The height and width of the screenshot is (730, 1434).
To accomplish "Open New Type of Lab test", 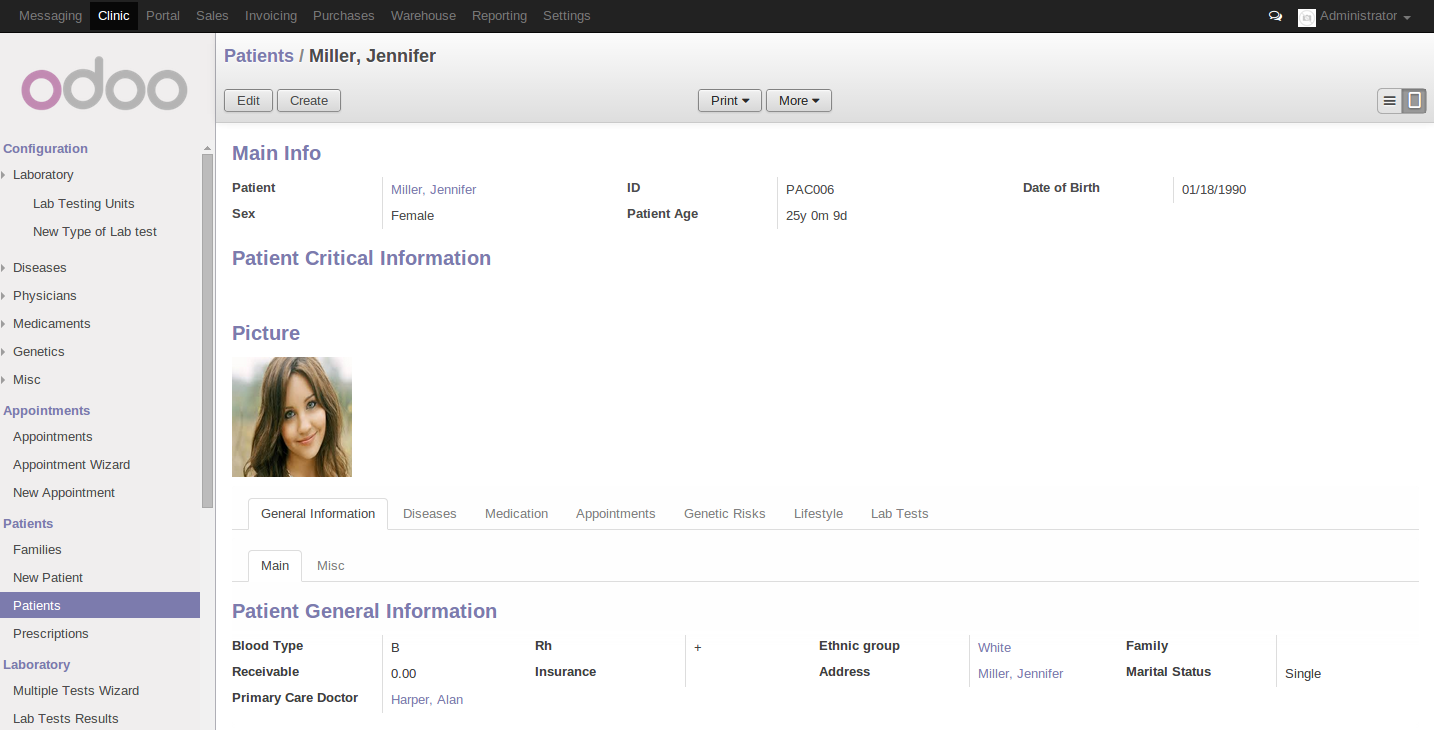I will click(95, 232).
